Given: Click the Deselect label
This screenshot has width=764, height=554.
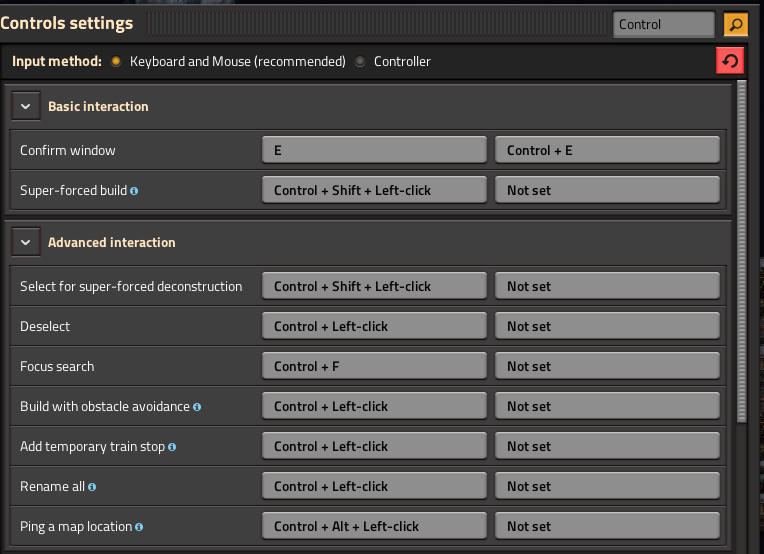Looking at the screenshot, I should click(x=45, y=326).
